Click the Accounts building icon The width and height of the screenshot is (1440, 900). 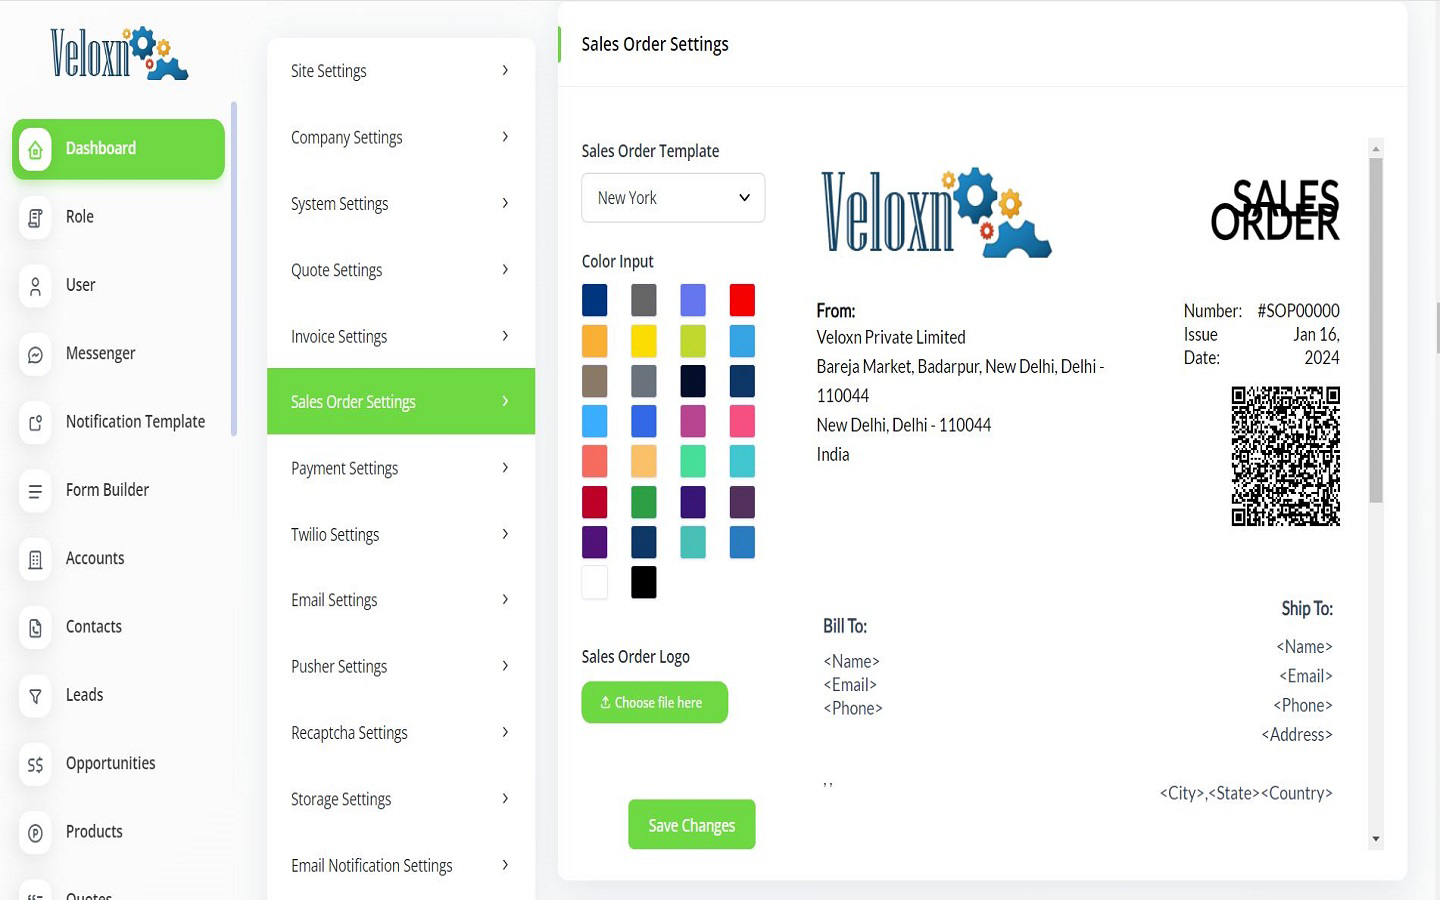coord(35,558)
